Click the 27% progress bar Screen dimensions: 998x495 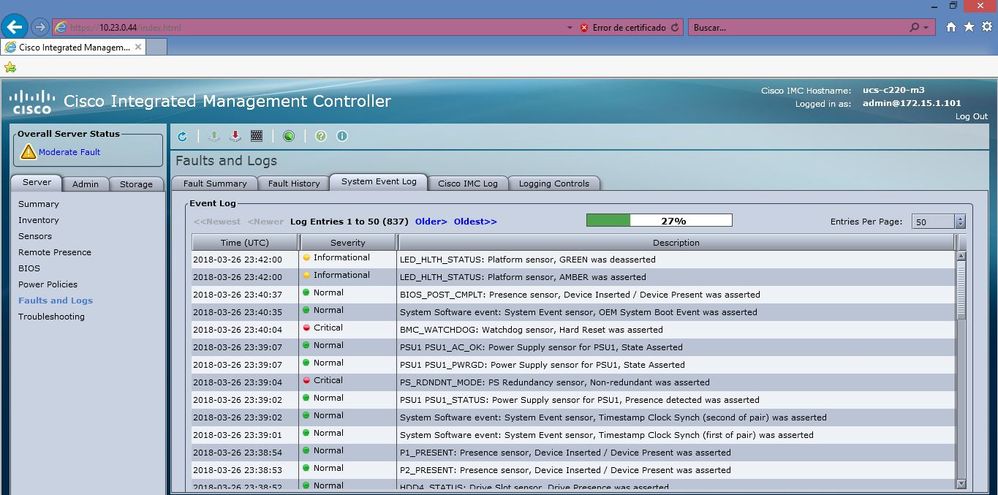pyautogui.click(x=659, y=221)
